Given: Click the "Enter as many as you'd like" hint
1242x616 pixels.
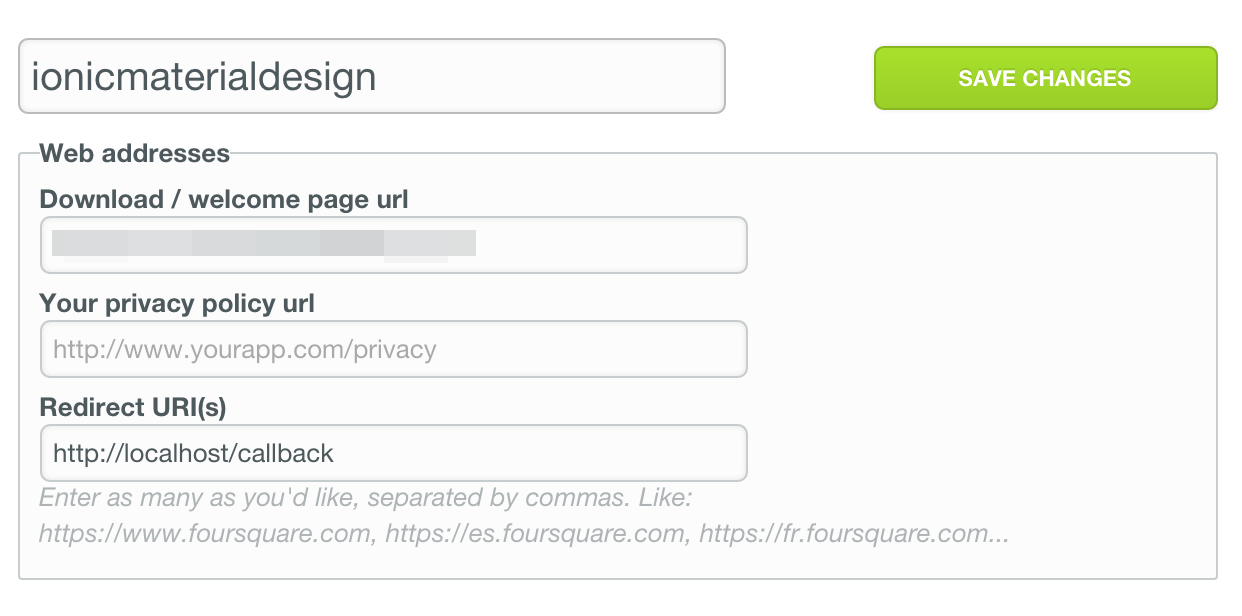Looking at the screenshot, I should point(365,497).
